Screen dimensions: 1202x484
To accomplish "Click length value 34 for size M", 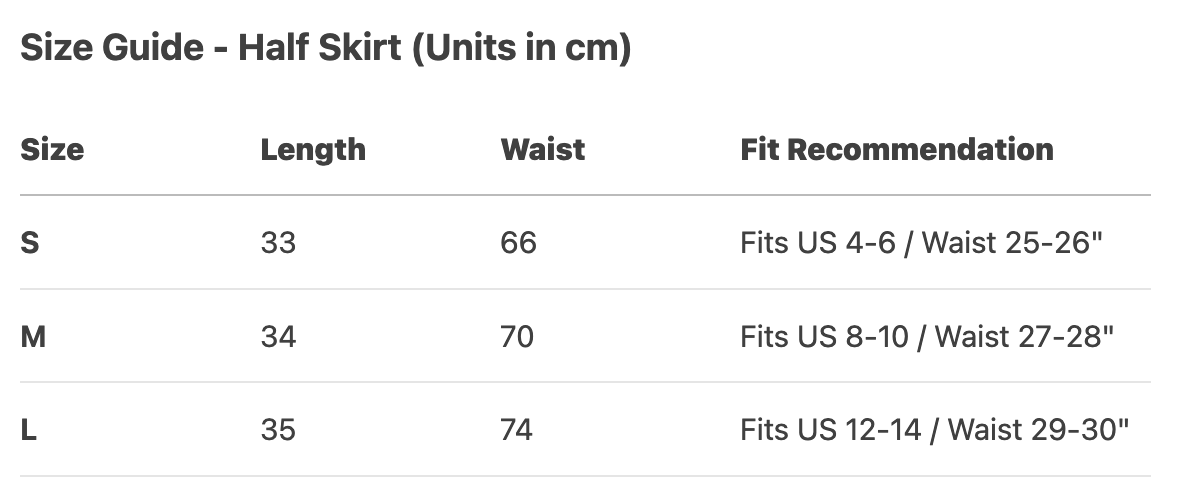I will point(278,337).
